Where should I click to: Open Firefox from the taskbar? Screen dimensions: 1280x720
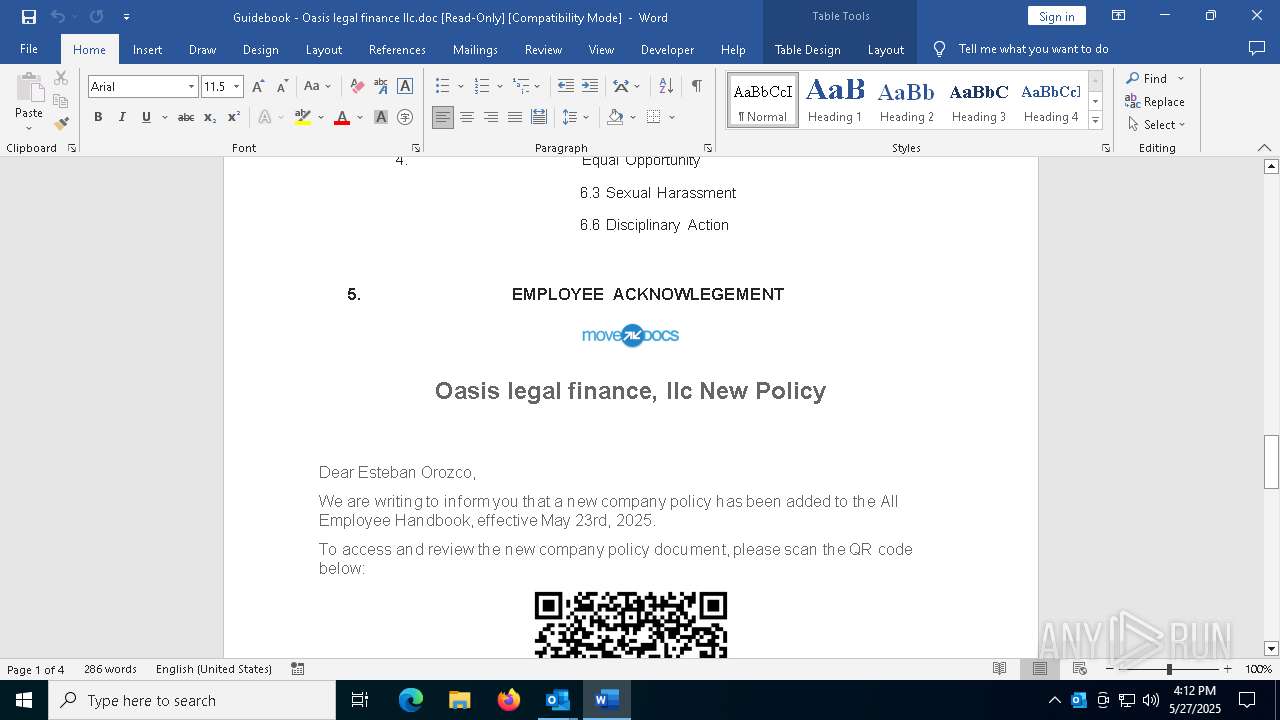click(509, 700)
